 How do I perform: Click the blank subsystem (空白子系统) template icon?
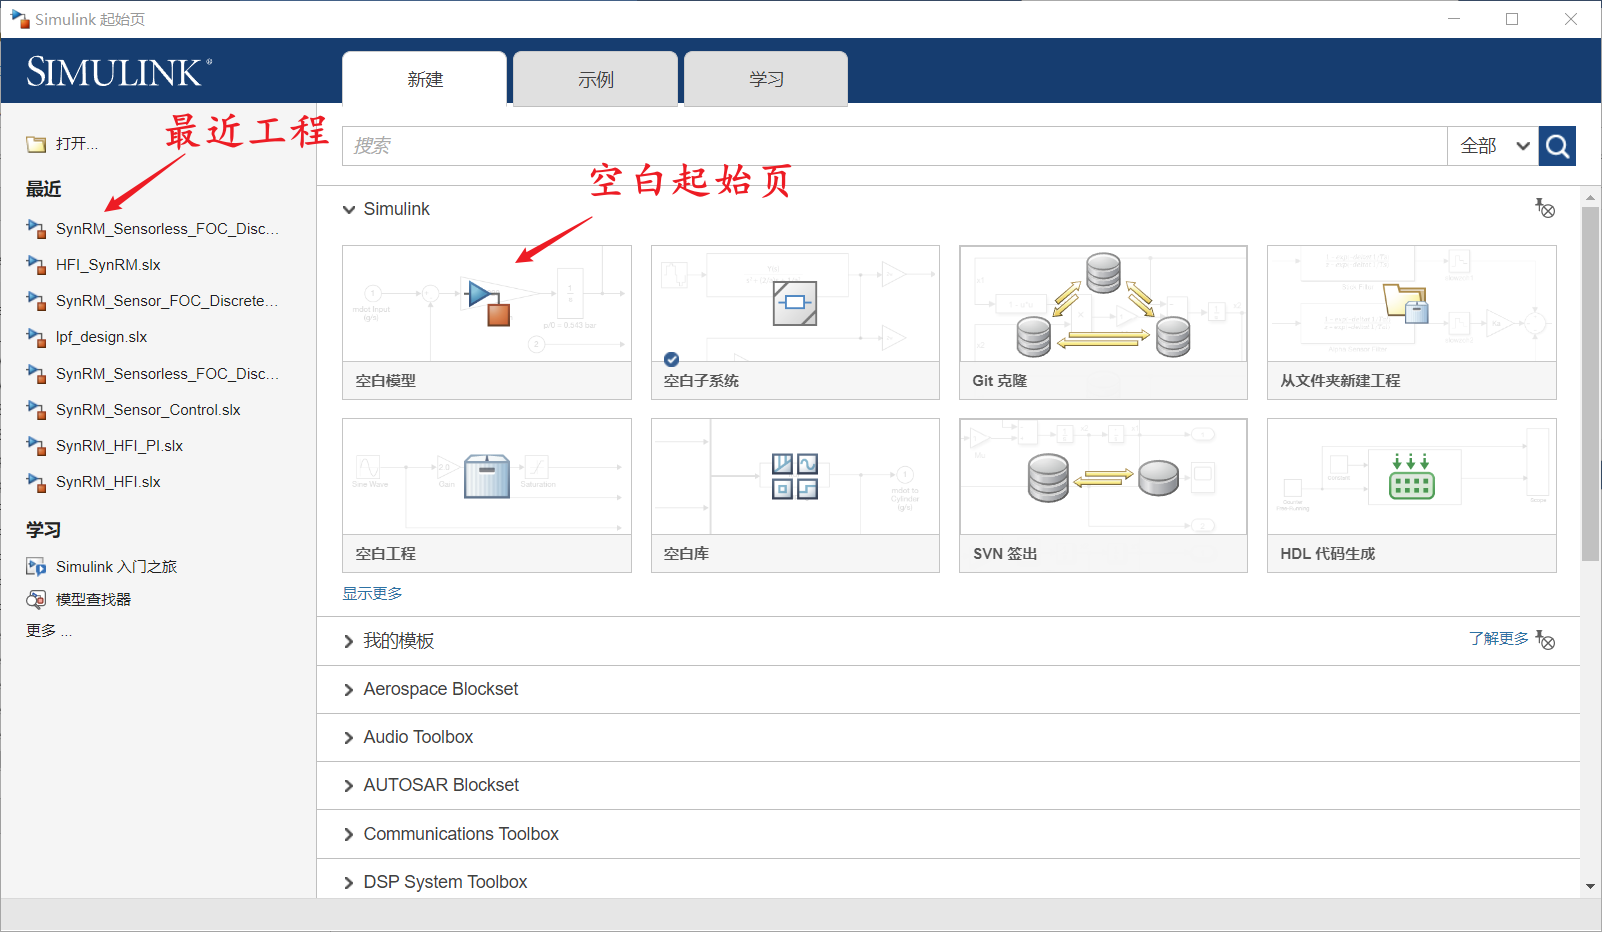(795, 303)
